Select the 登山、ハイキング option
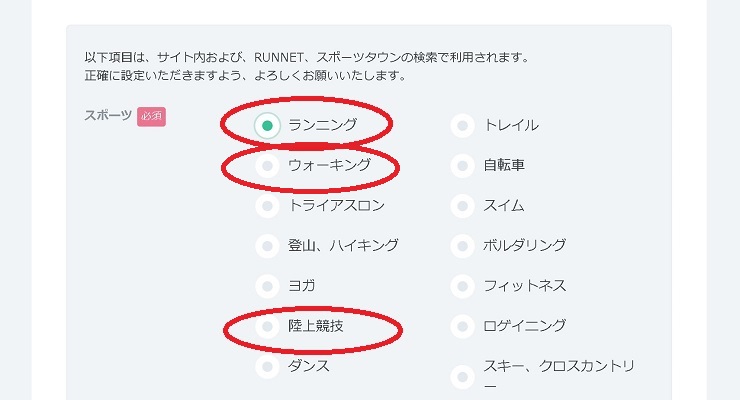This screenshot has width=740, height=400. pos(267,246)
